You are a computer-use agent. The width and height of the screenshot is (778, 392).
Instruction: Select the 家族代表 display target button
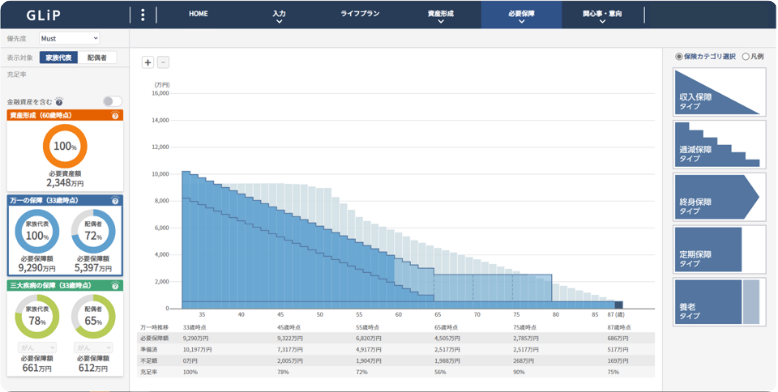59,58
